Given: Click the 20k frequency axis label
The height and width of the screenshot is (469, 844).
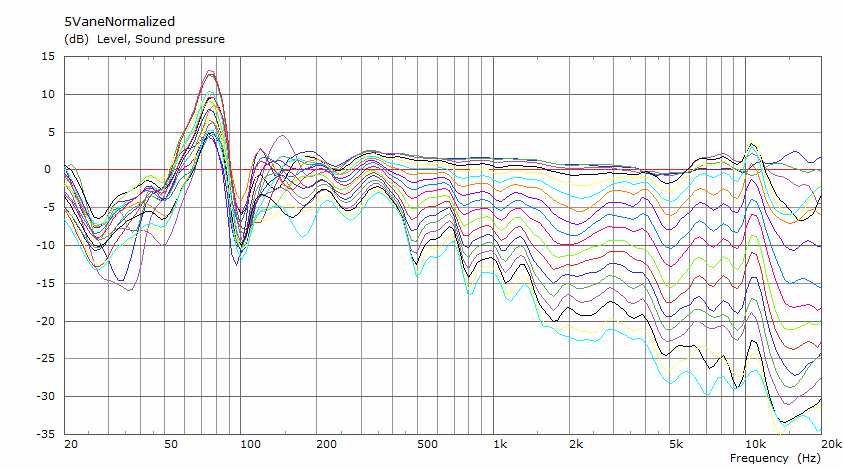Looking at the screenshot, I should (832, 444).
